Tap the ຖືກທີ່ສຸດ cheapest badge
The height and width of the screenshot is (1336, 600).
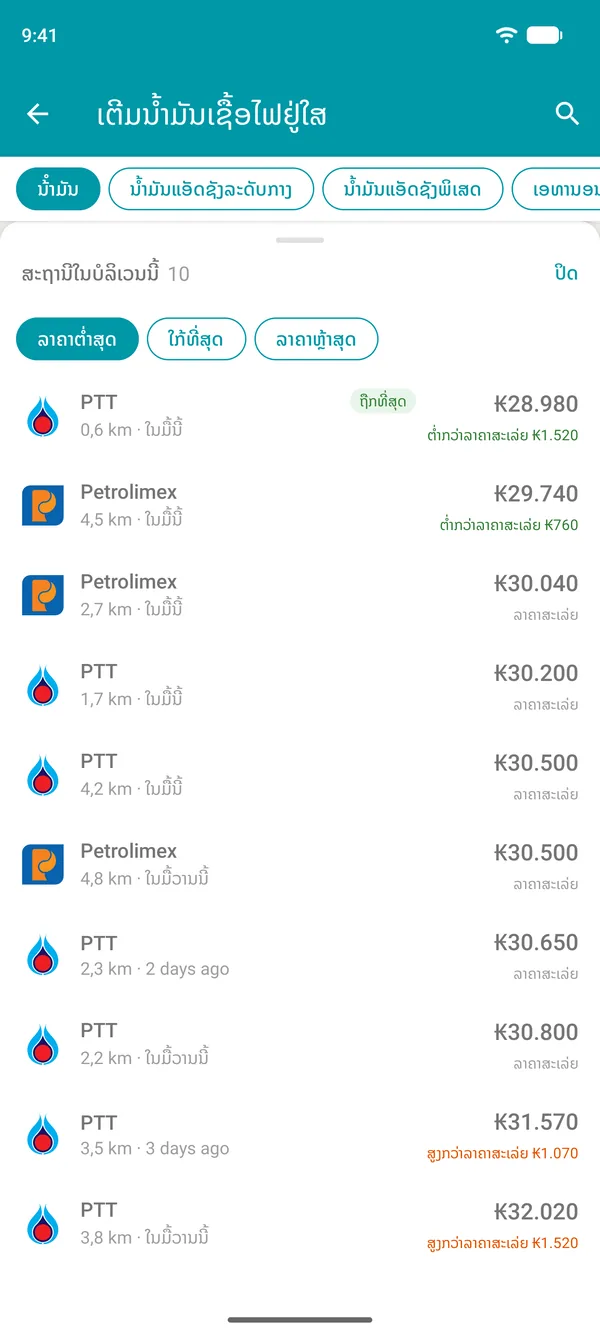pyautogui.click(x=382, y=402)
